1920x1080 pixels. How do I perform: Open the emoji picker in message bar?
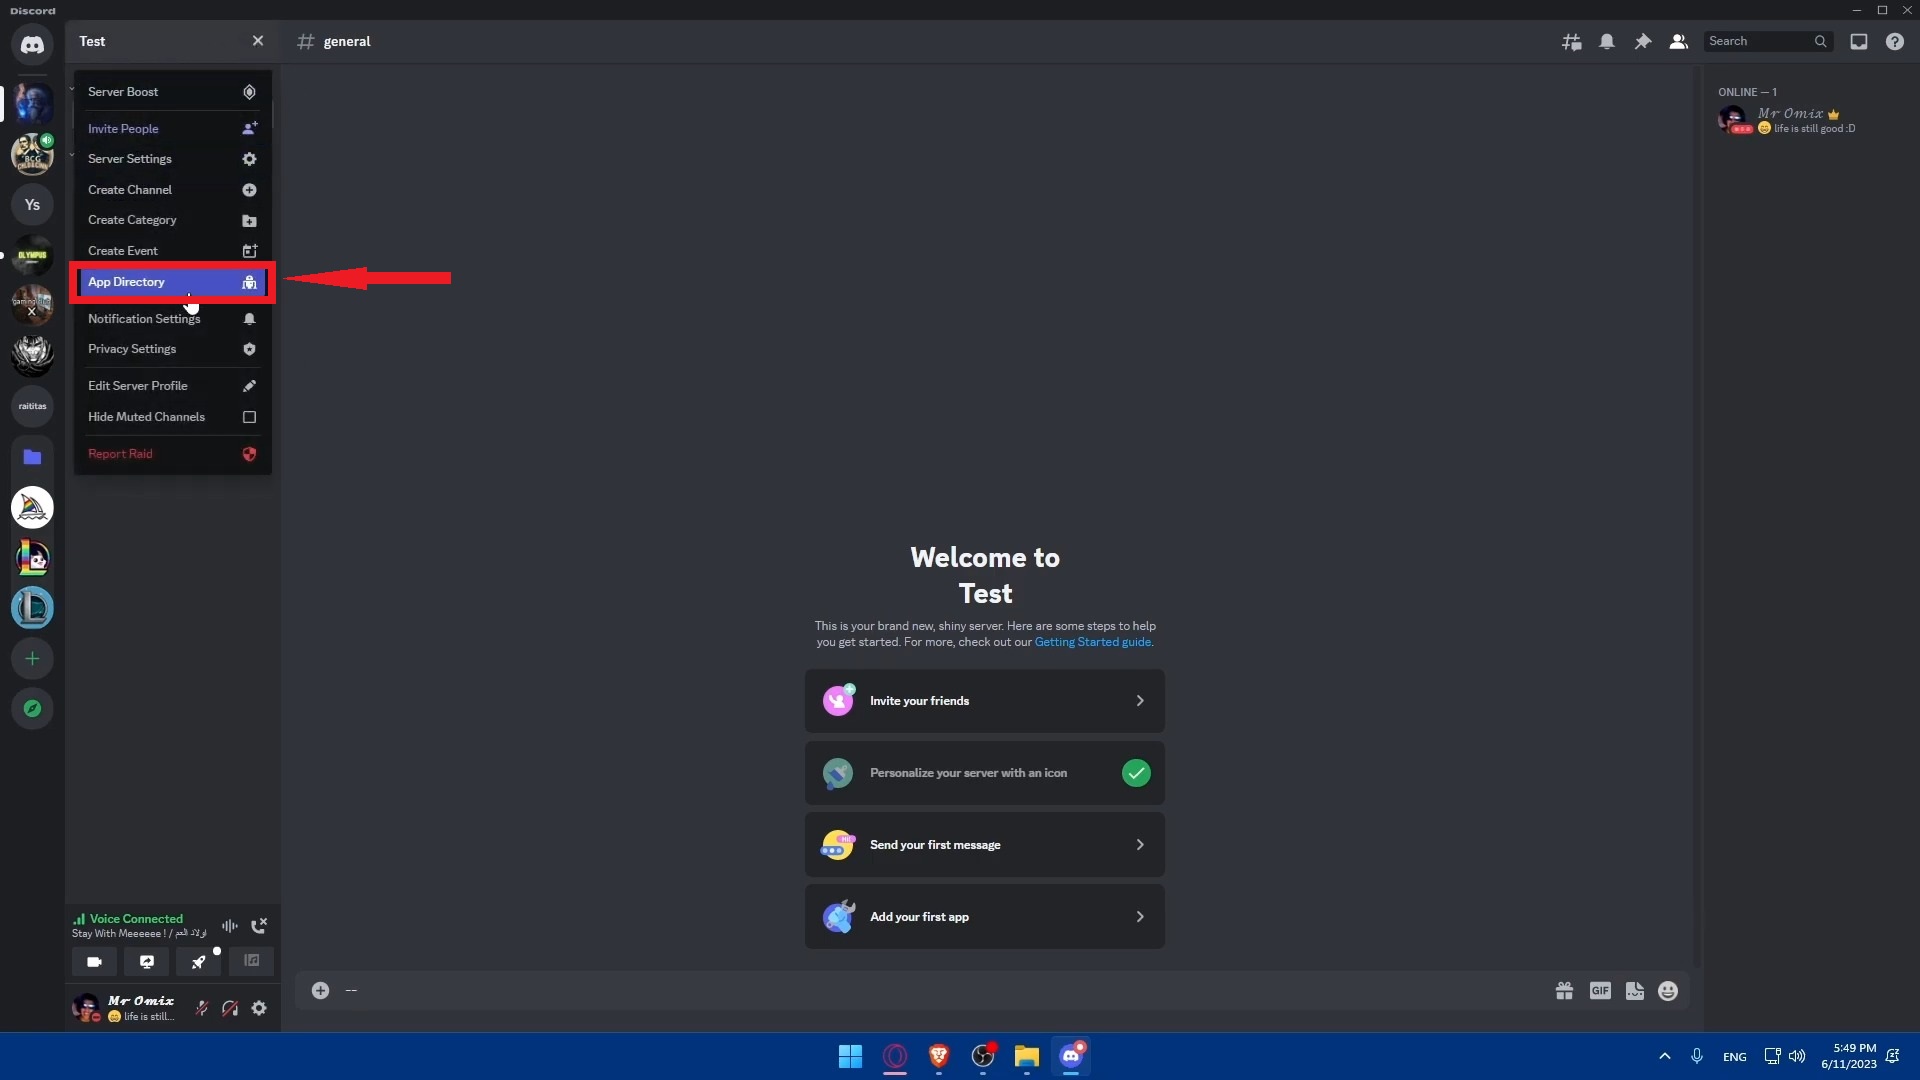(x=1668, y=991)
